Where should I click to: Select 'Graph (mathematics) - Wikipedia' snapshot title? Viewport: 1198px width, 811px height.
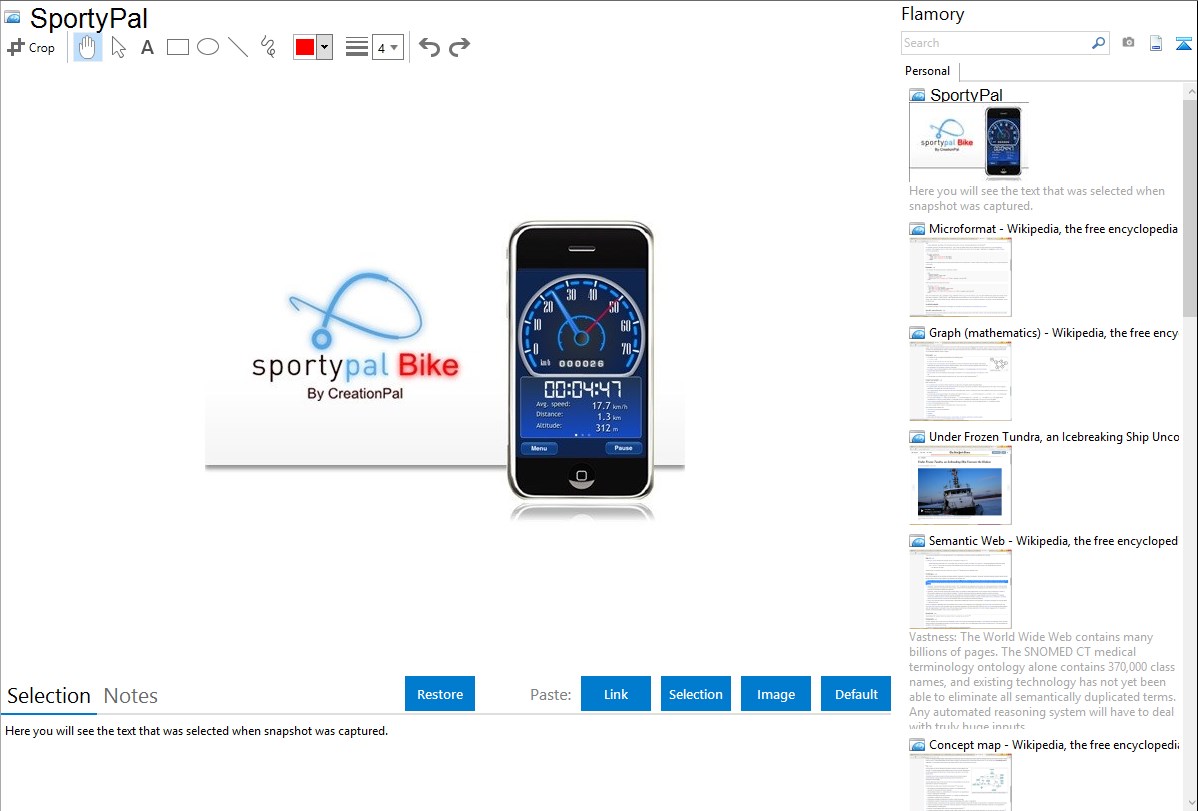[1054, 333]
